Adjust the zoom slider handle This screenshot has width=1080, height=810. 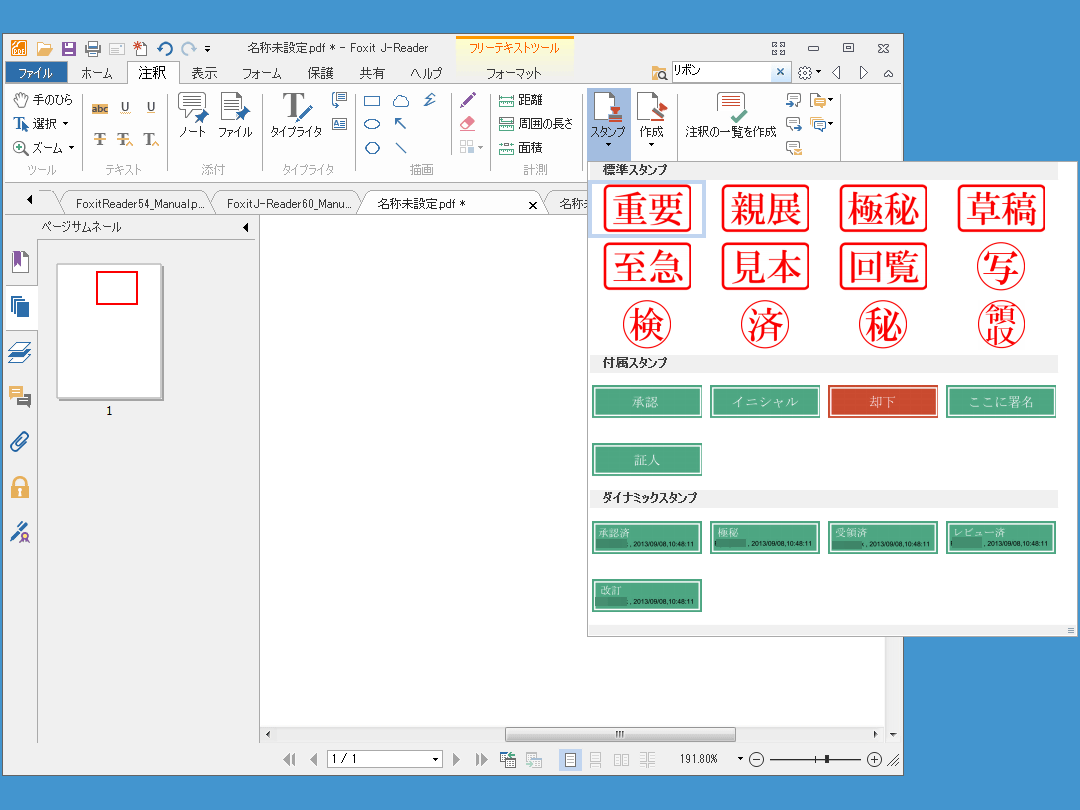click(827, 759)
